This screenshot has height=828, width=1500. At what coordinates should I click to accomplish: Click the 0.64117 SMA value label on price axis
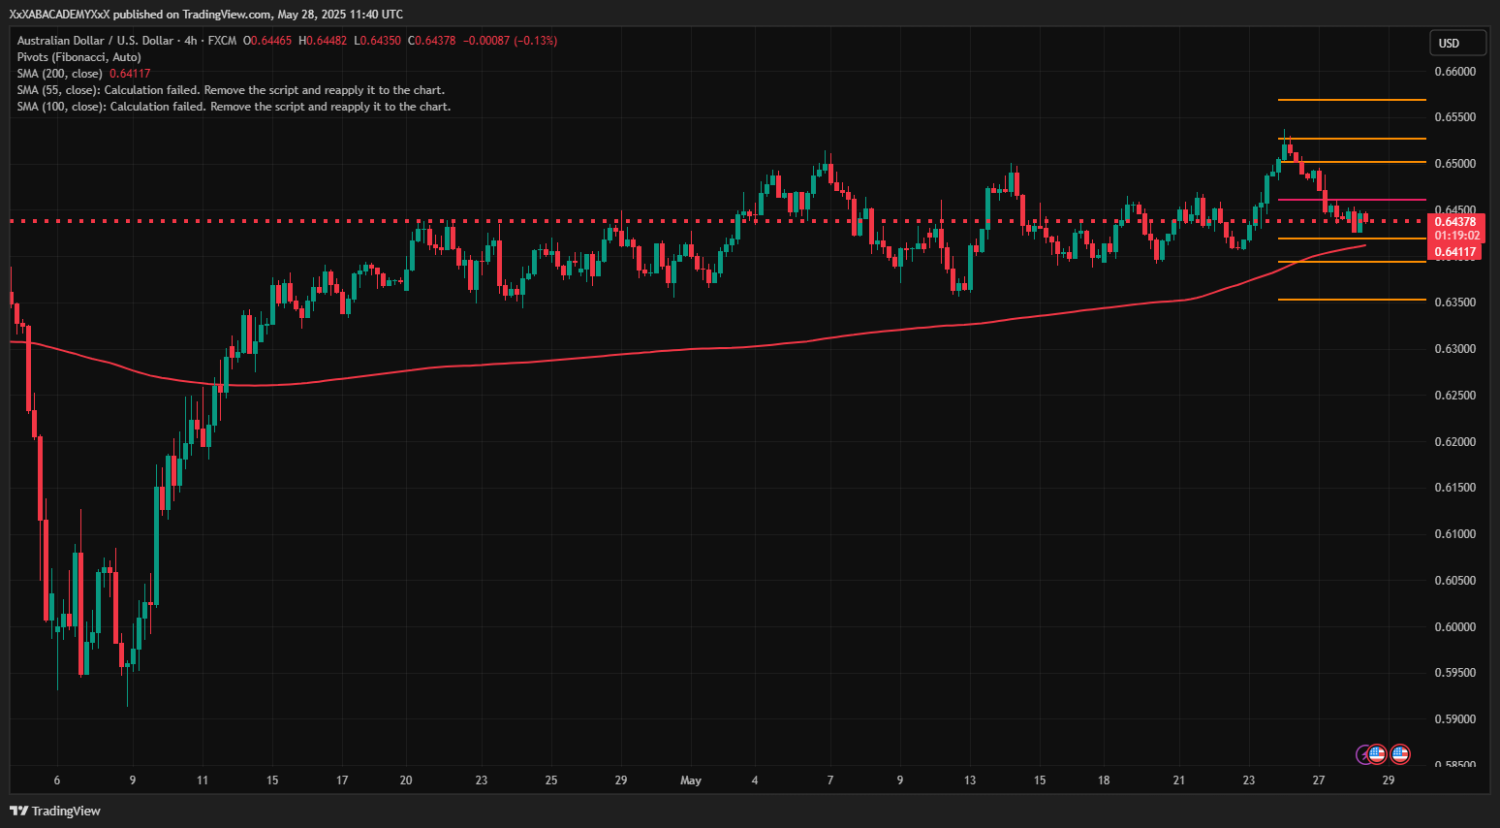coord(1455,252)
